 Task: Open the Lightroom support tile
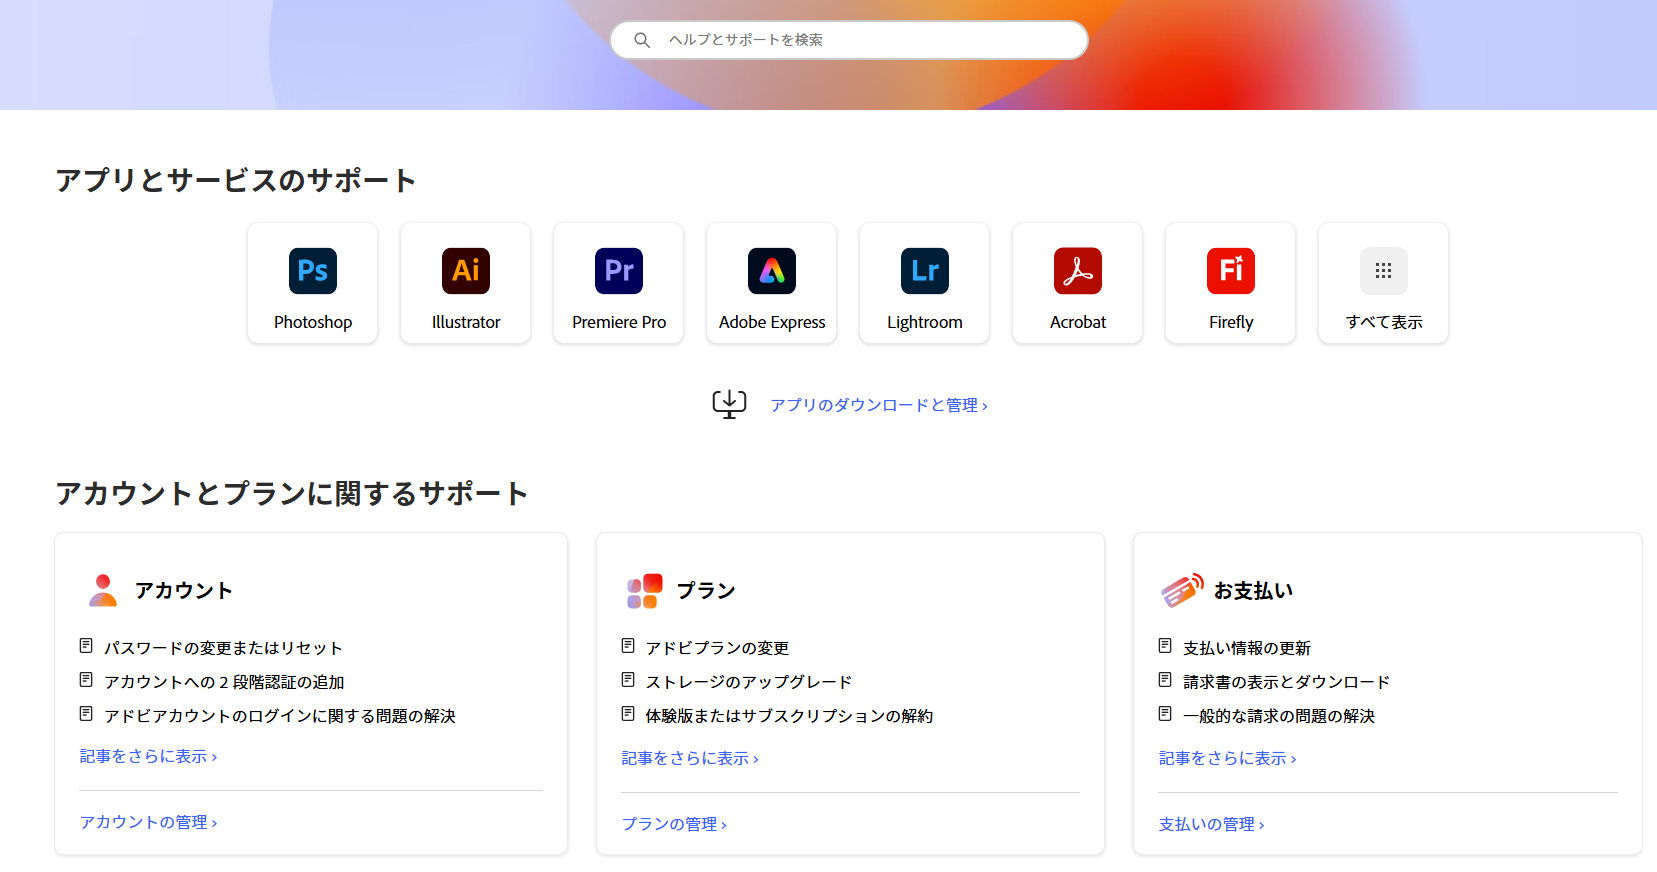tap(925, 283)
